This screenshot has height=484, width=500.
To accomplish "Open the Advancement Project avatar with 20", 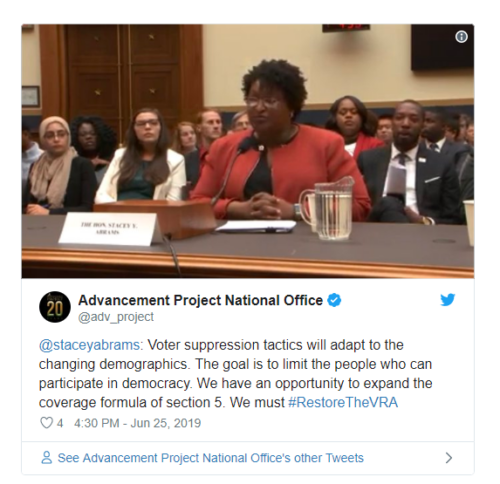I will 55,307.
